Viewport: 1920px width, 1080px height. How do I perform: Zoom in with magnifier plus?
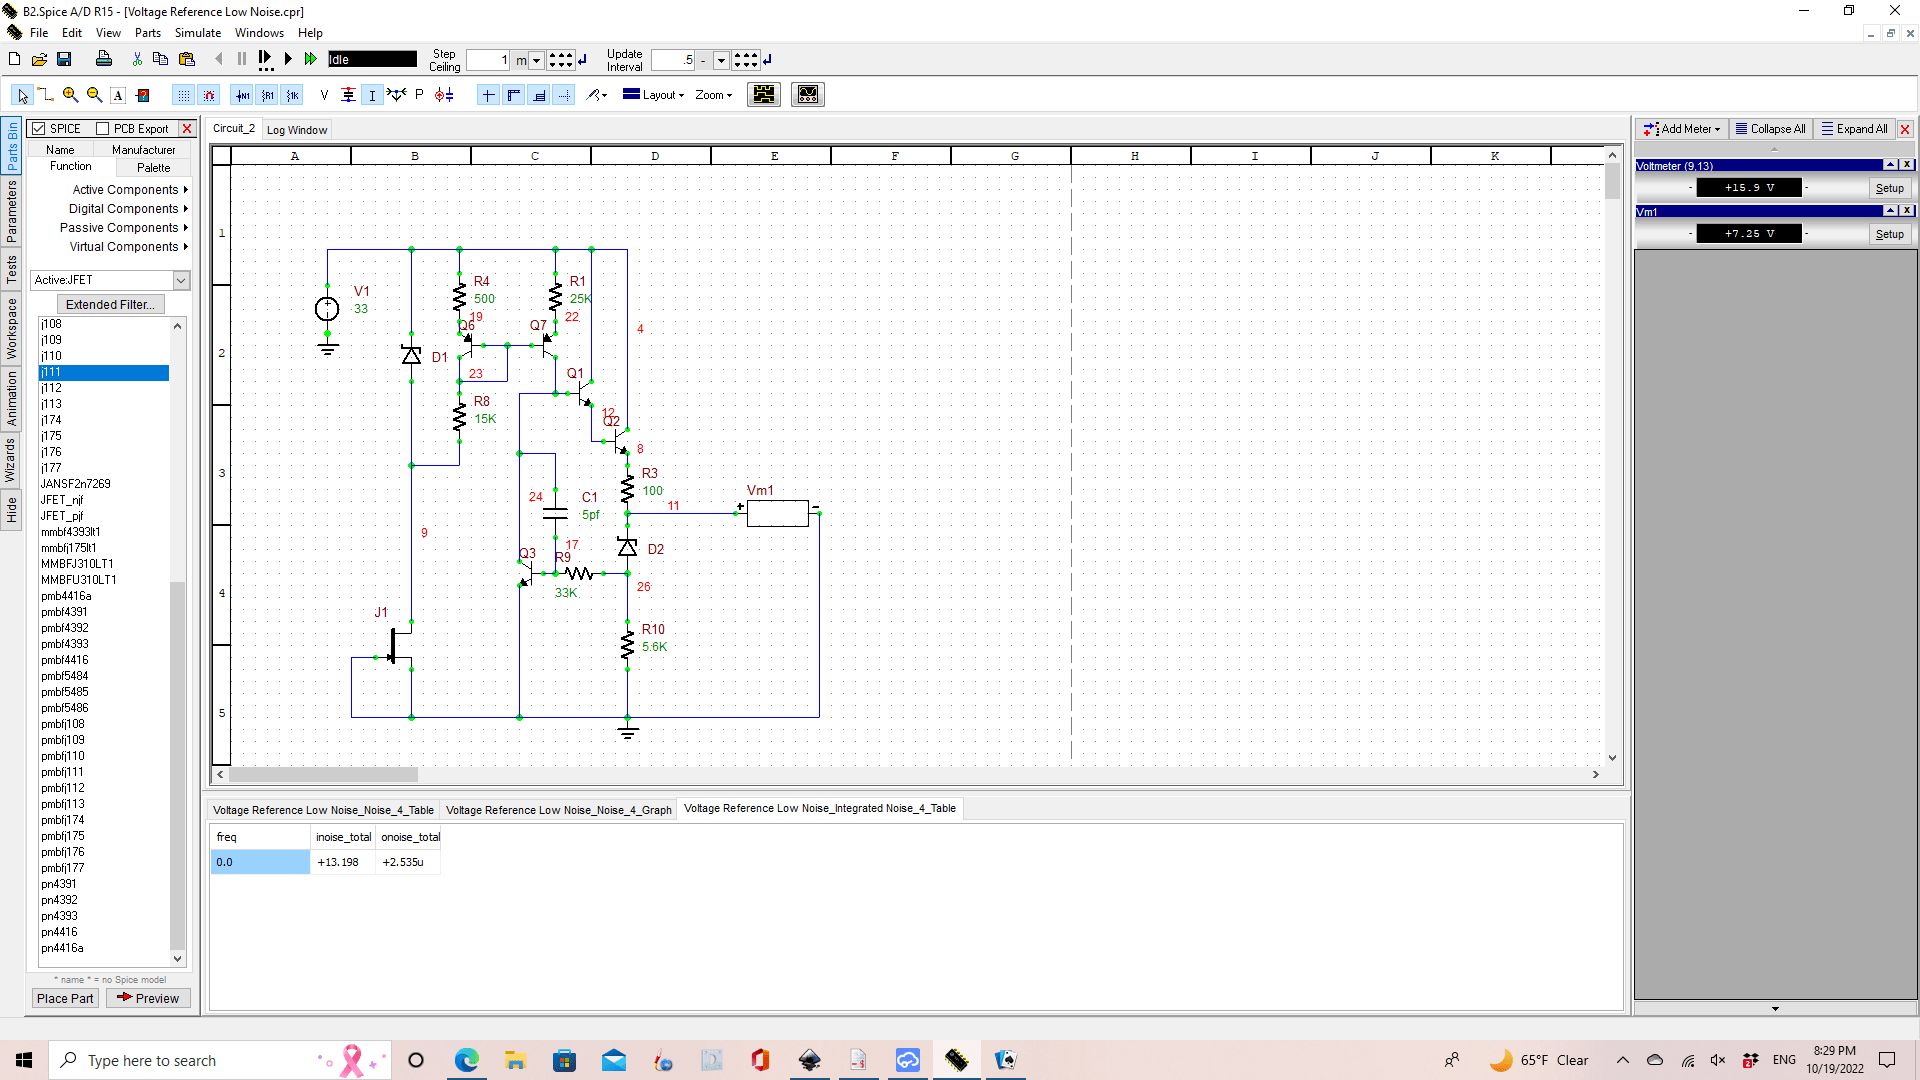pyautogui.click(x=70, y=95)
